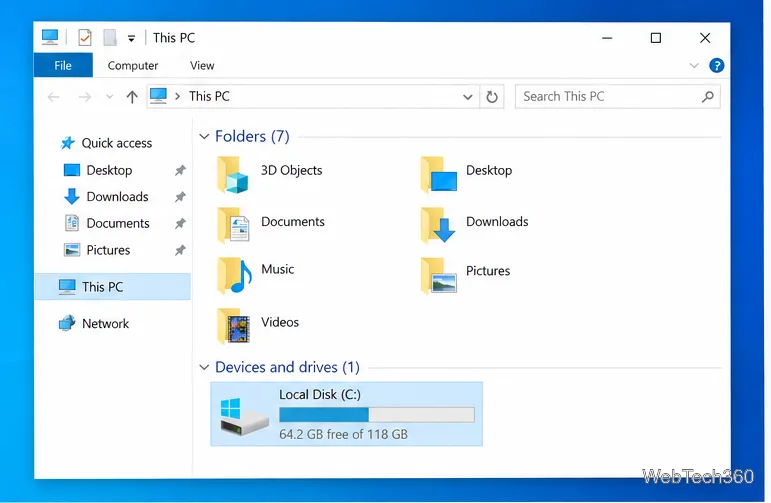The width and height of the screenshot is (771, 503).
Task: Open Help with the question mark icon
Action: point(716,65)
